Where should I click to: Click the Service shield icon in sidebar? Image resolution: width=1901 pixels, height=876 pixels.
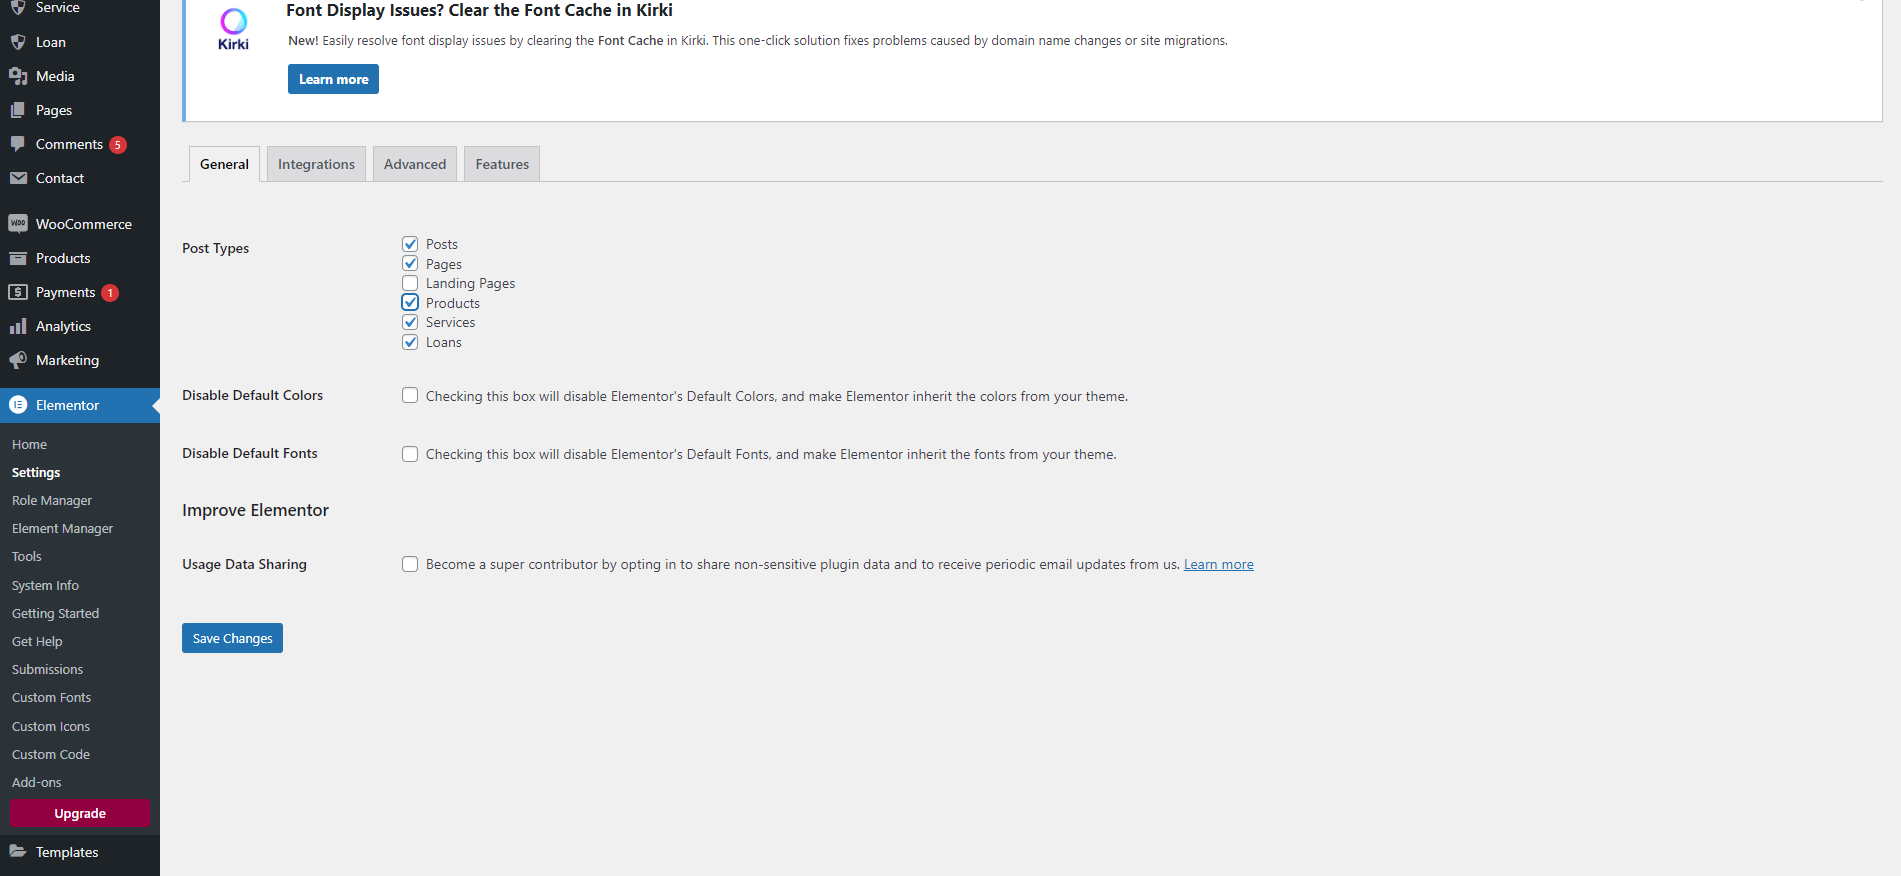point(18,7)
